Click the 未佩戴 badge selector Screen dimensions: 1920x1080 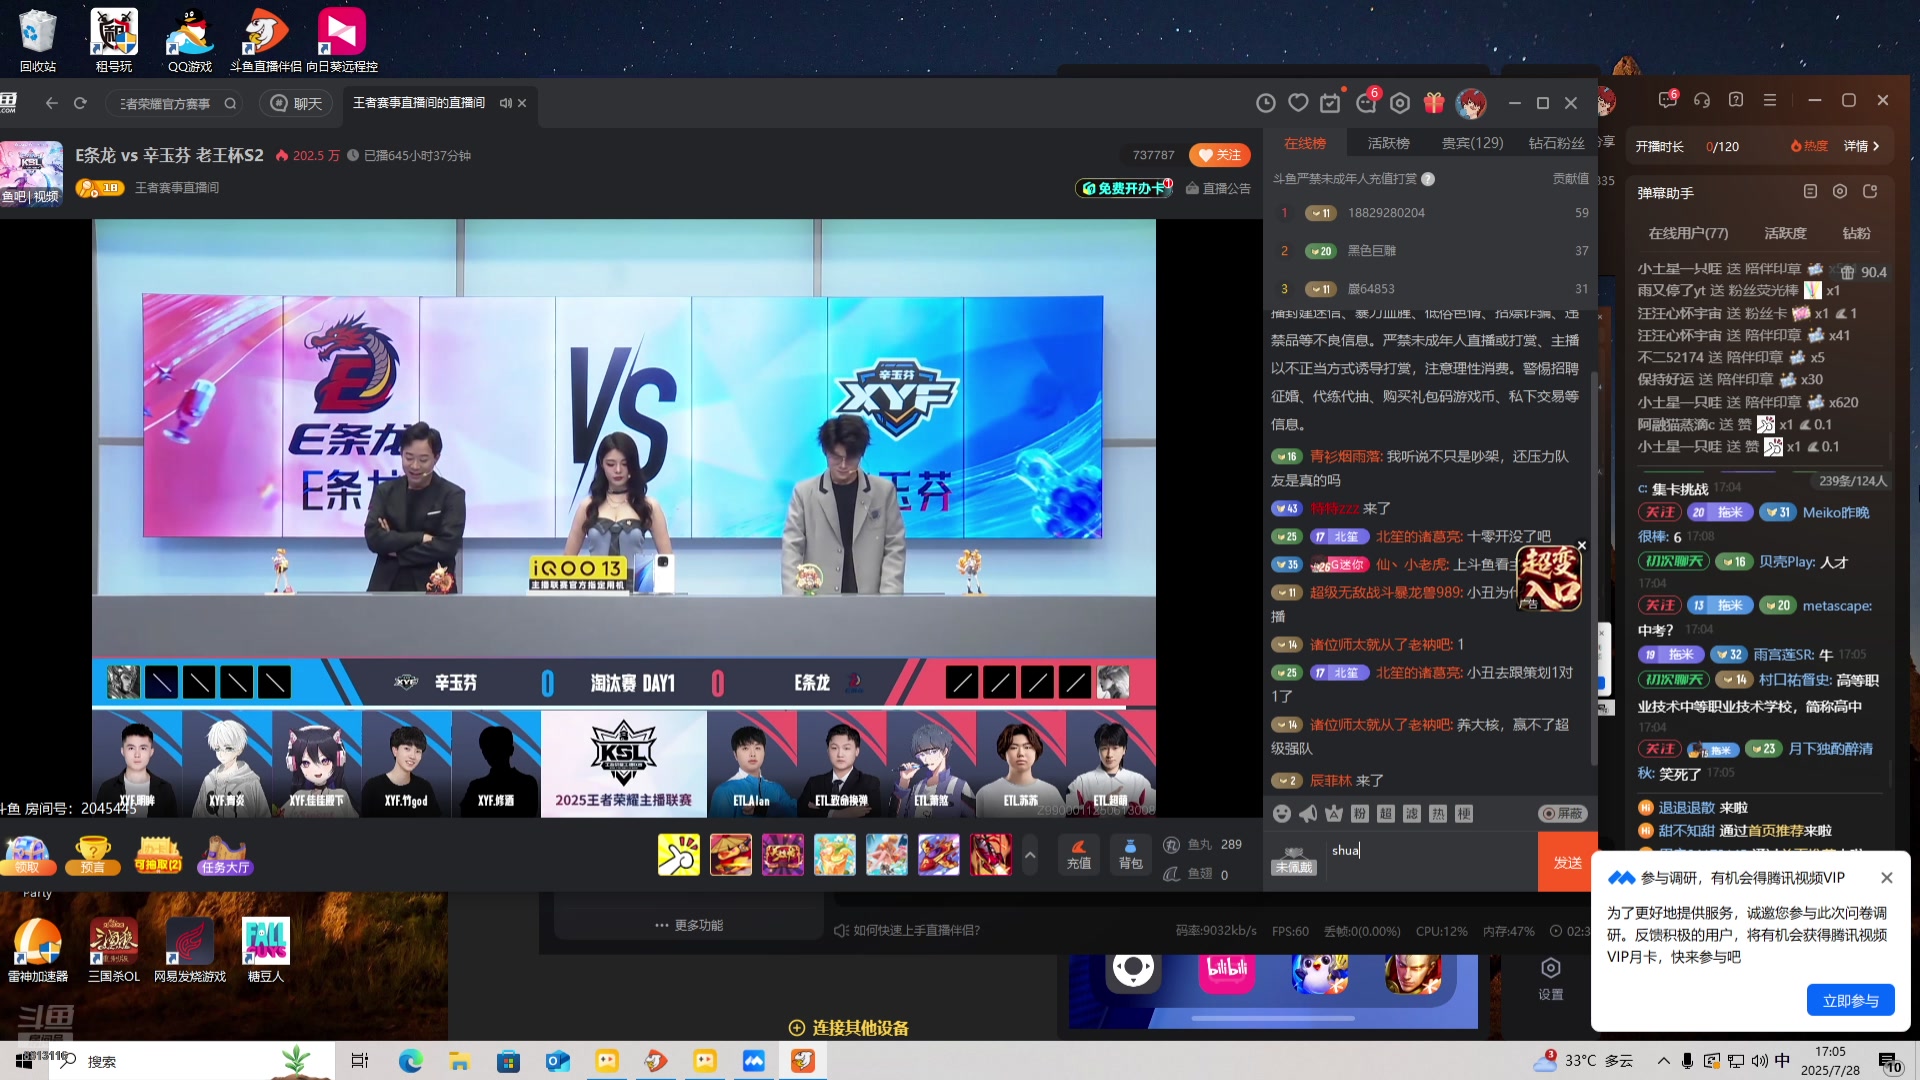tap(1294, 860)
